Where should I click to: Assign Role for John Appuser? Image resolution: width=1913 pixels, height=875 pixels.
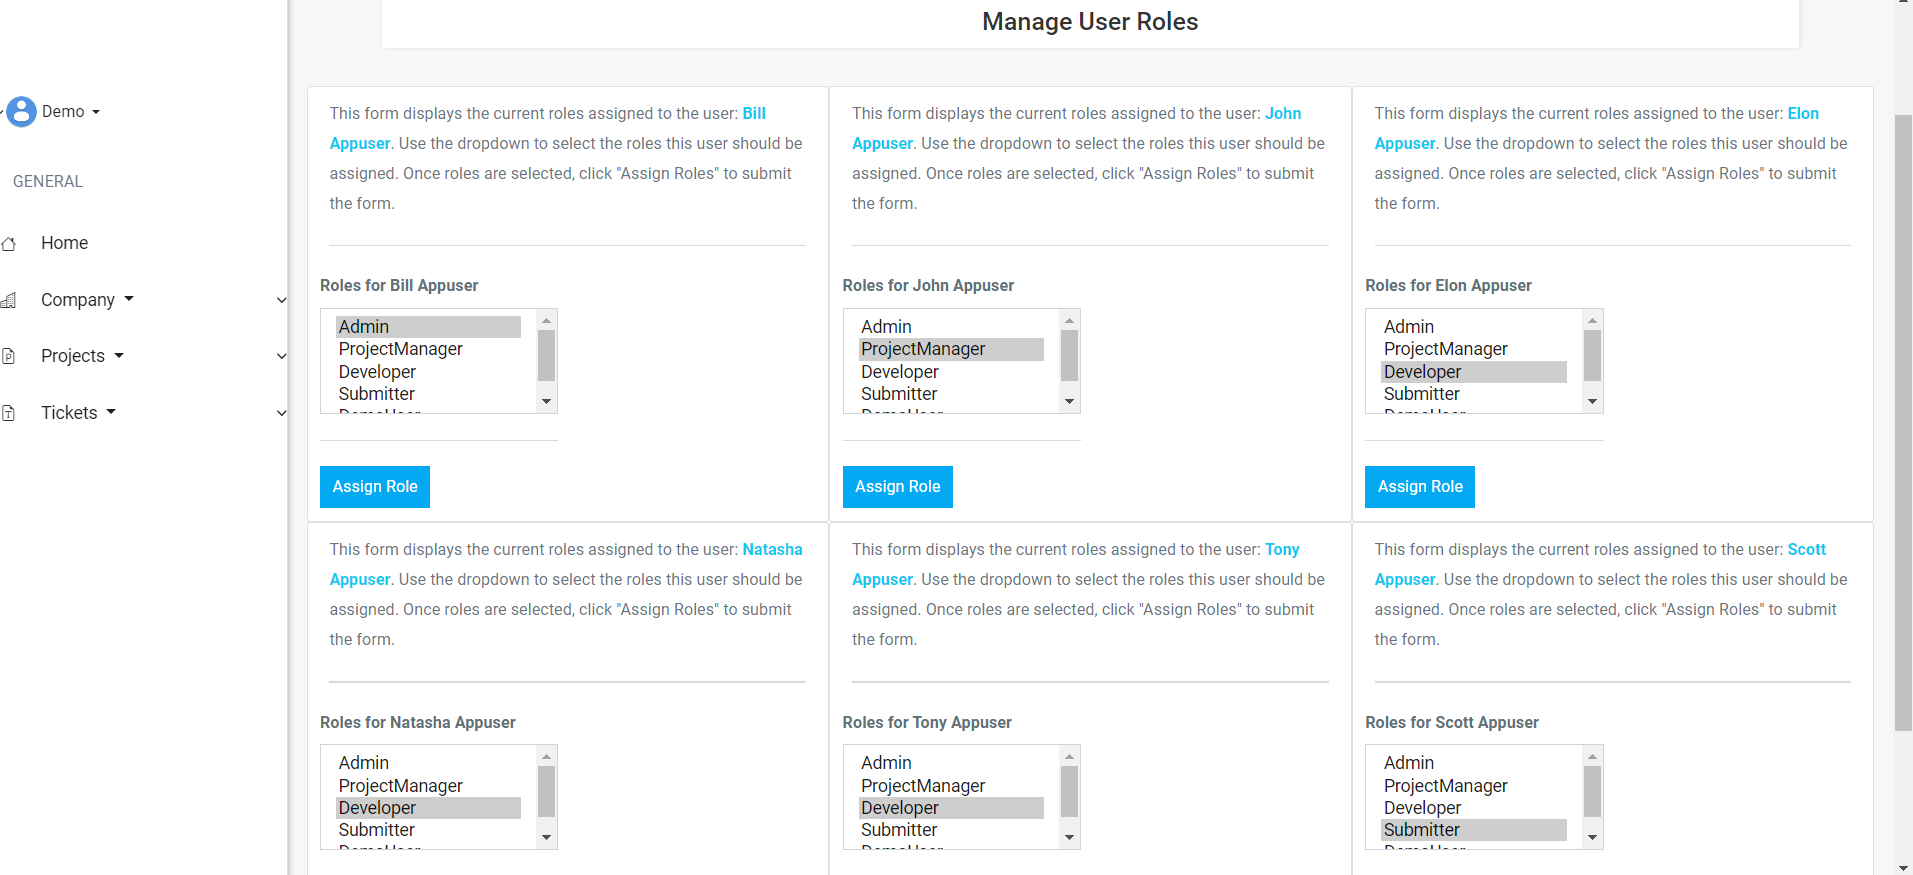(x=898, y=487)
